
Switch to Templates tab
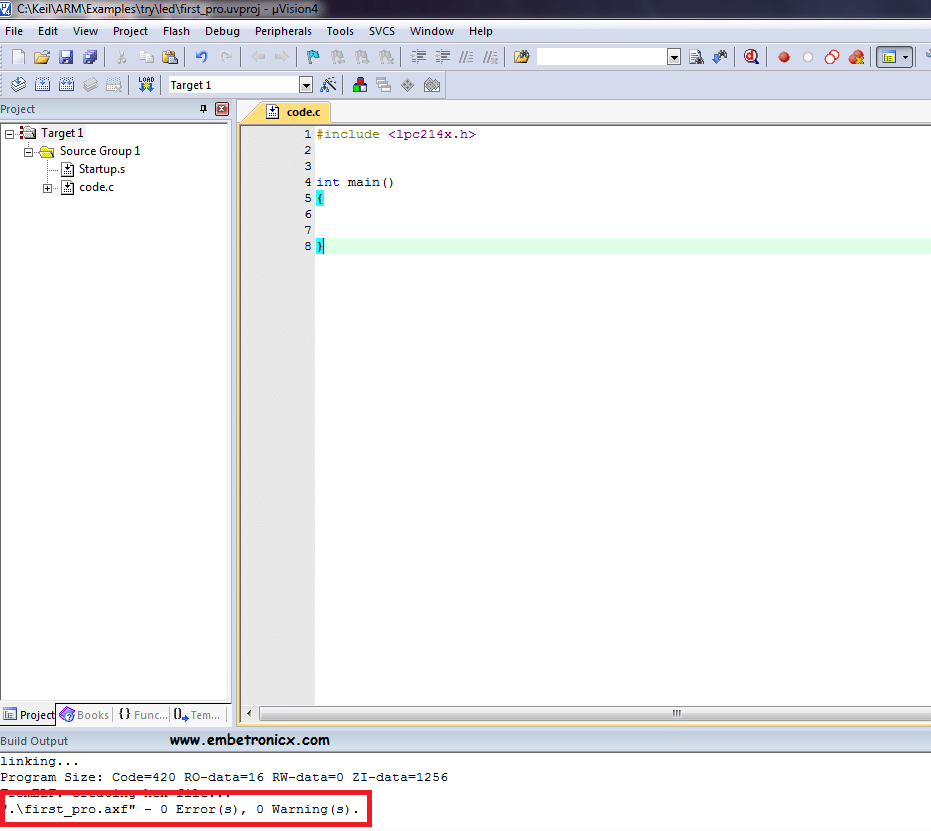pyautogui.click(x=198, y=715)
